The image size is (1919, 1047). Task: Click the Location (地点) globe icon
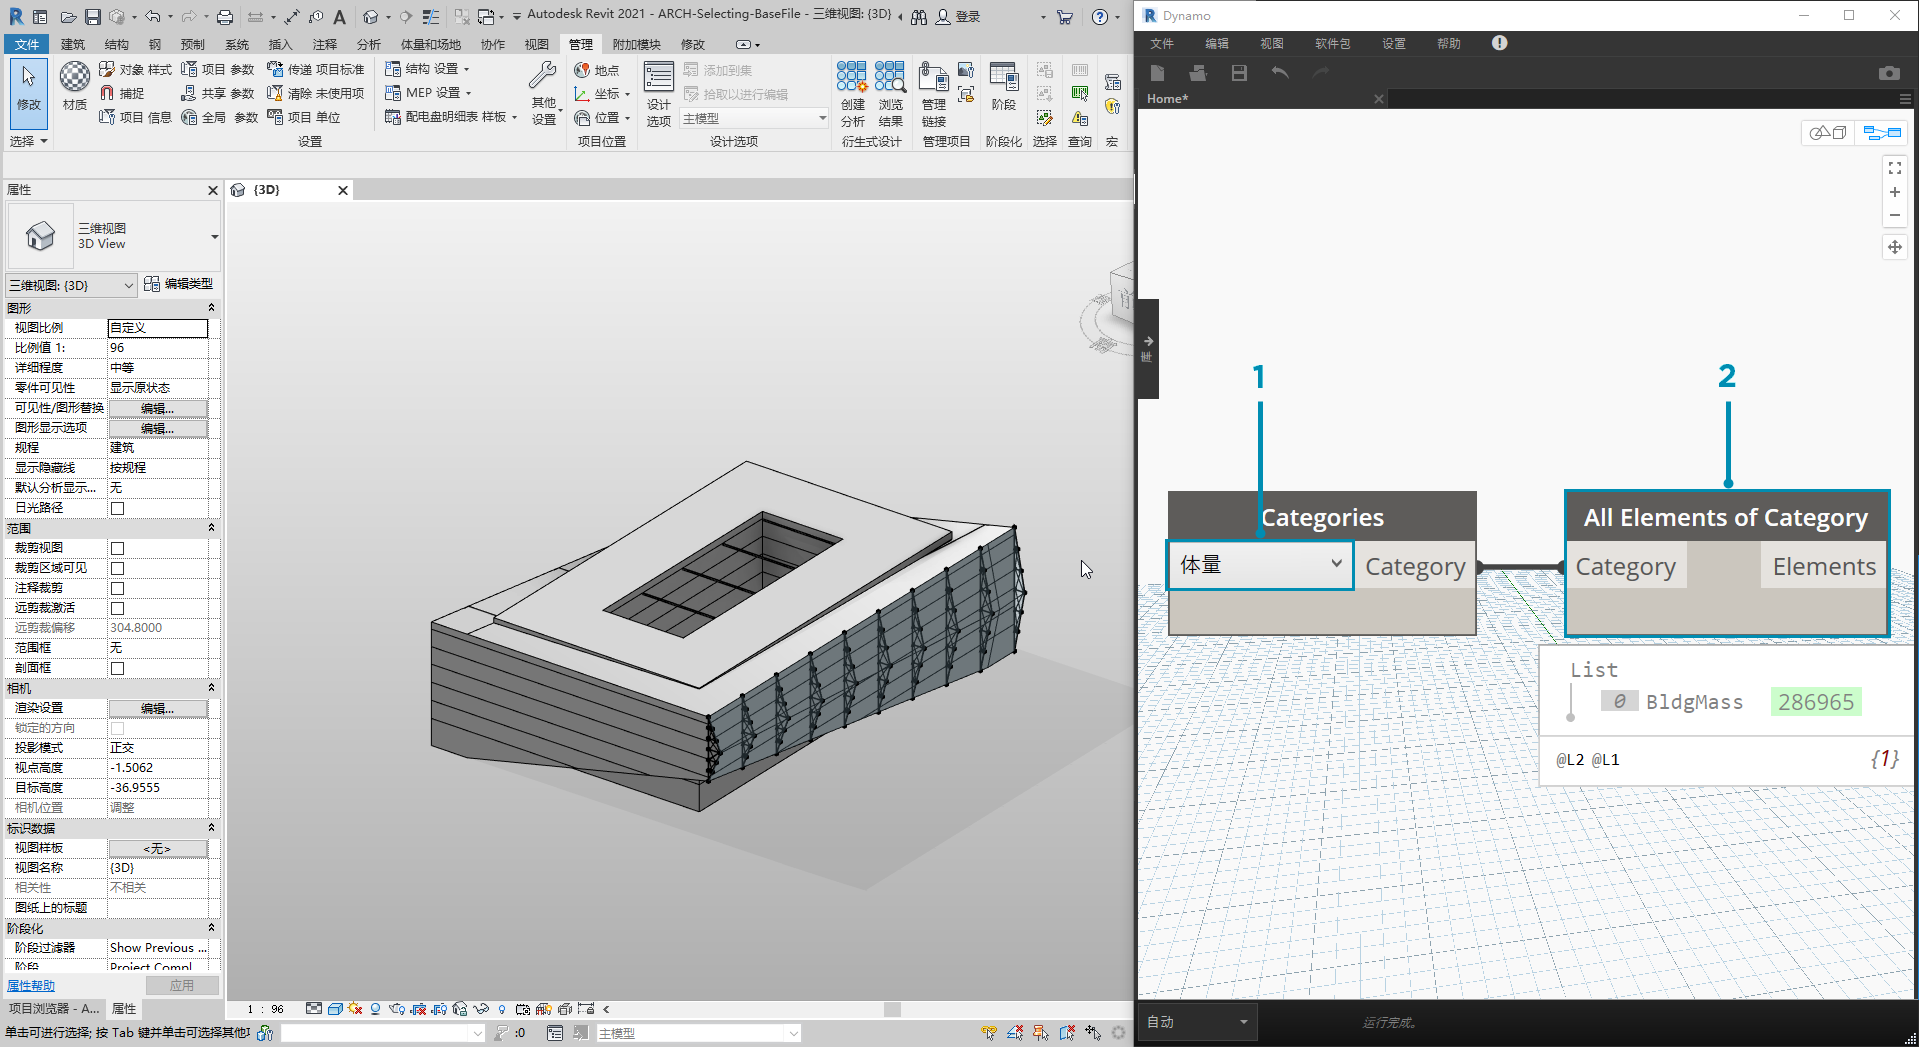click(x=582, y=70)
